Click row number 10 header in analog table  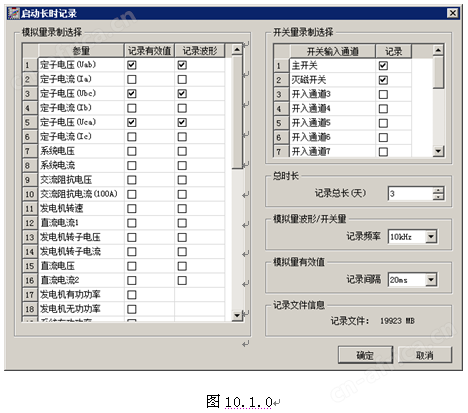point(30,194)
